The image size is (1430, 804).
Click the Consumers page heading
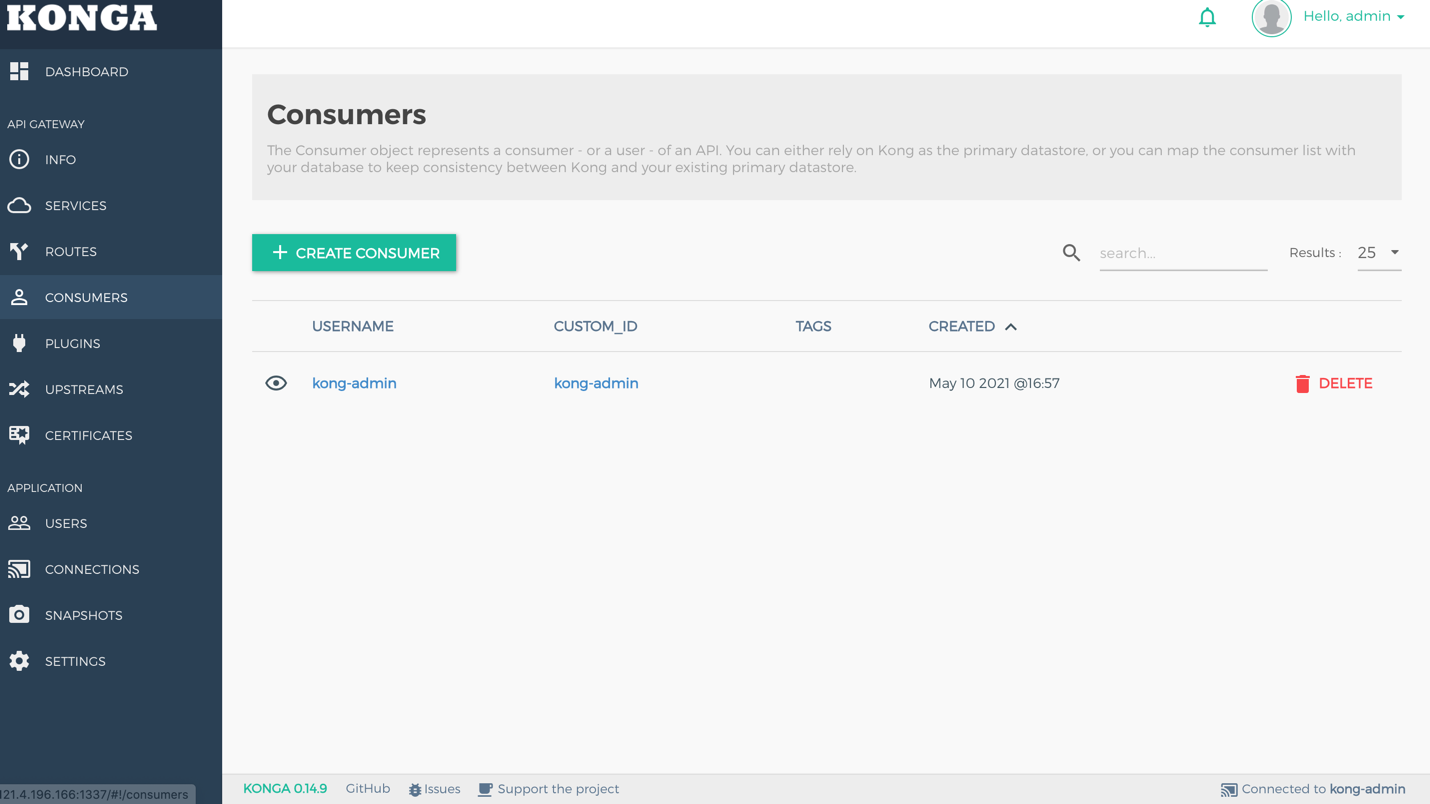tap(347, 114)
